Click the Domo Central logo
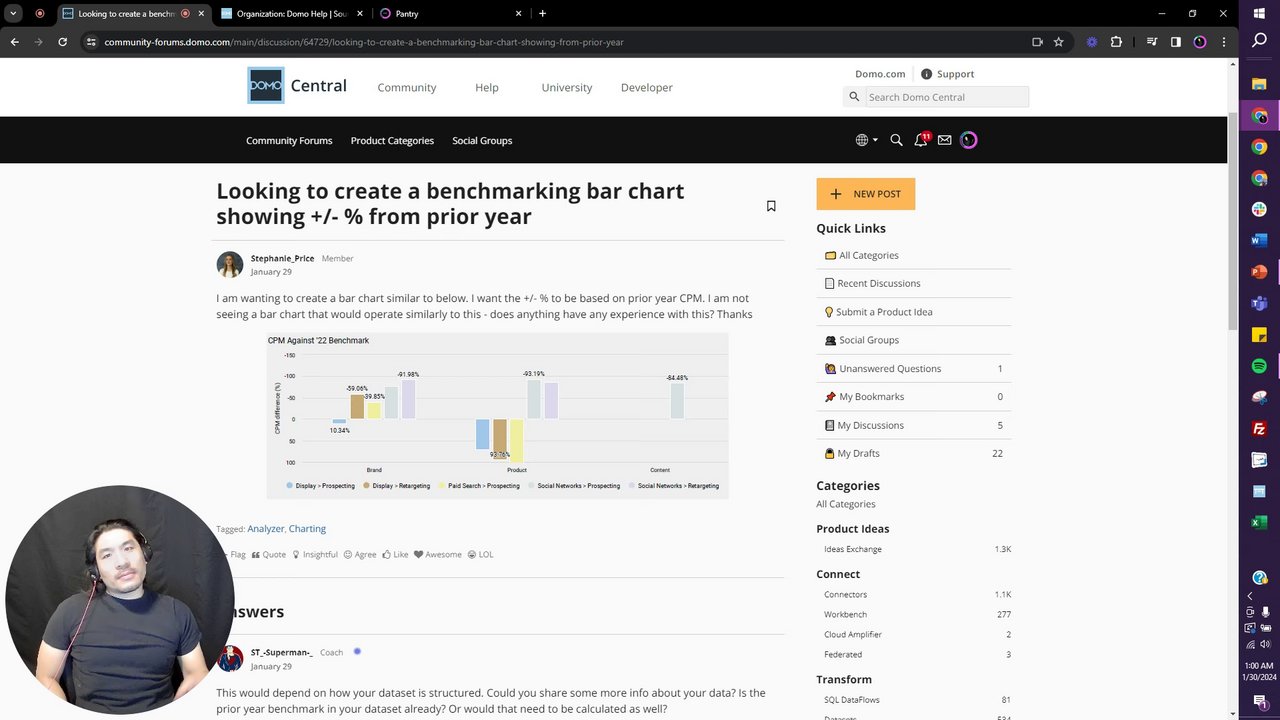Viewport: 1280px width, 720px height. point(297,86)
